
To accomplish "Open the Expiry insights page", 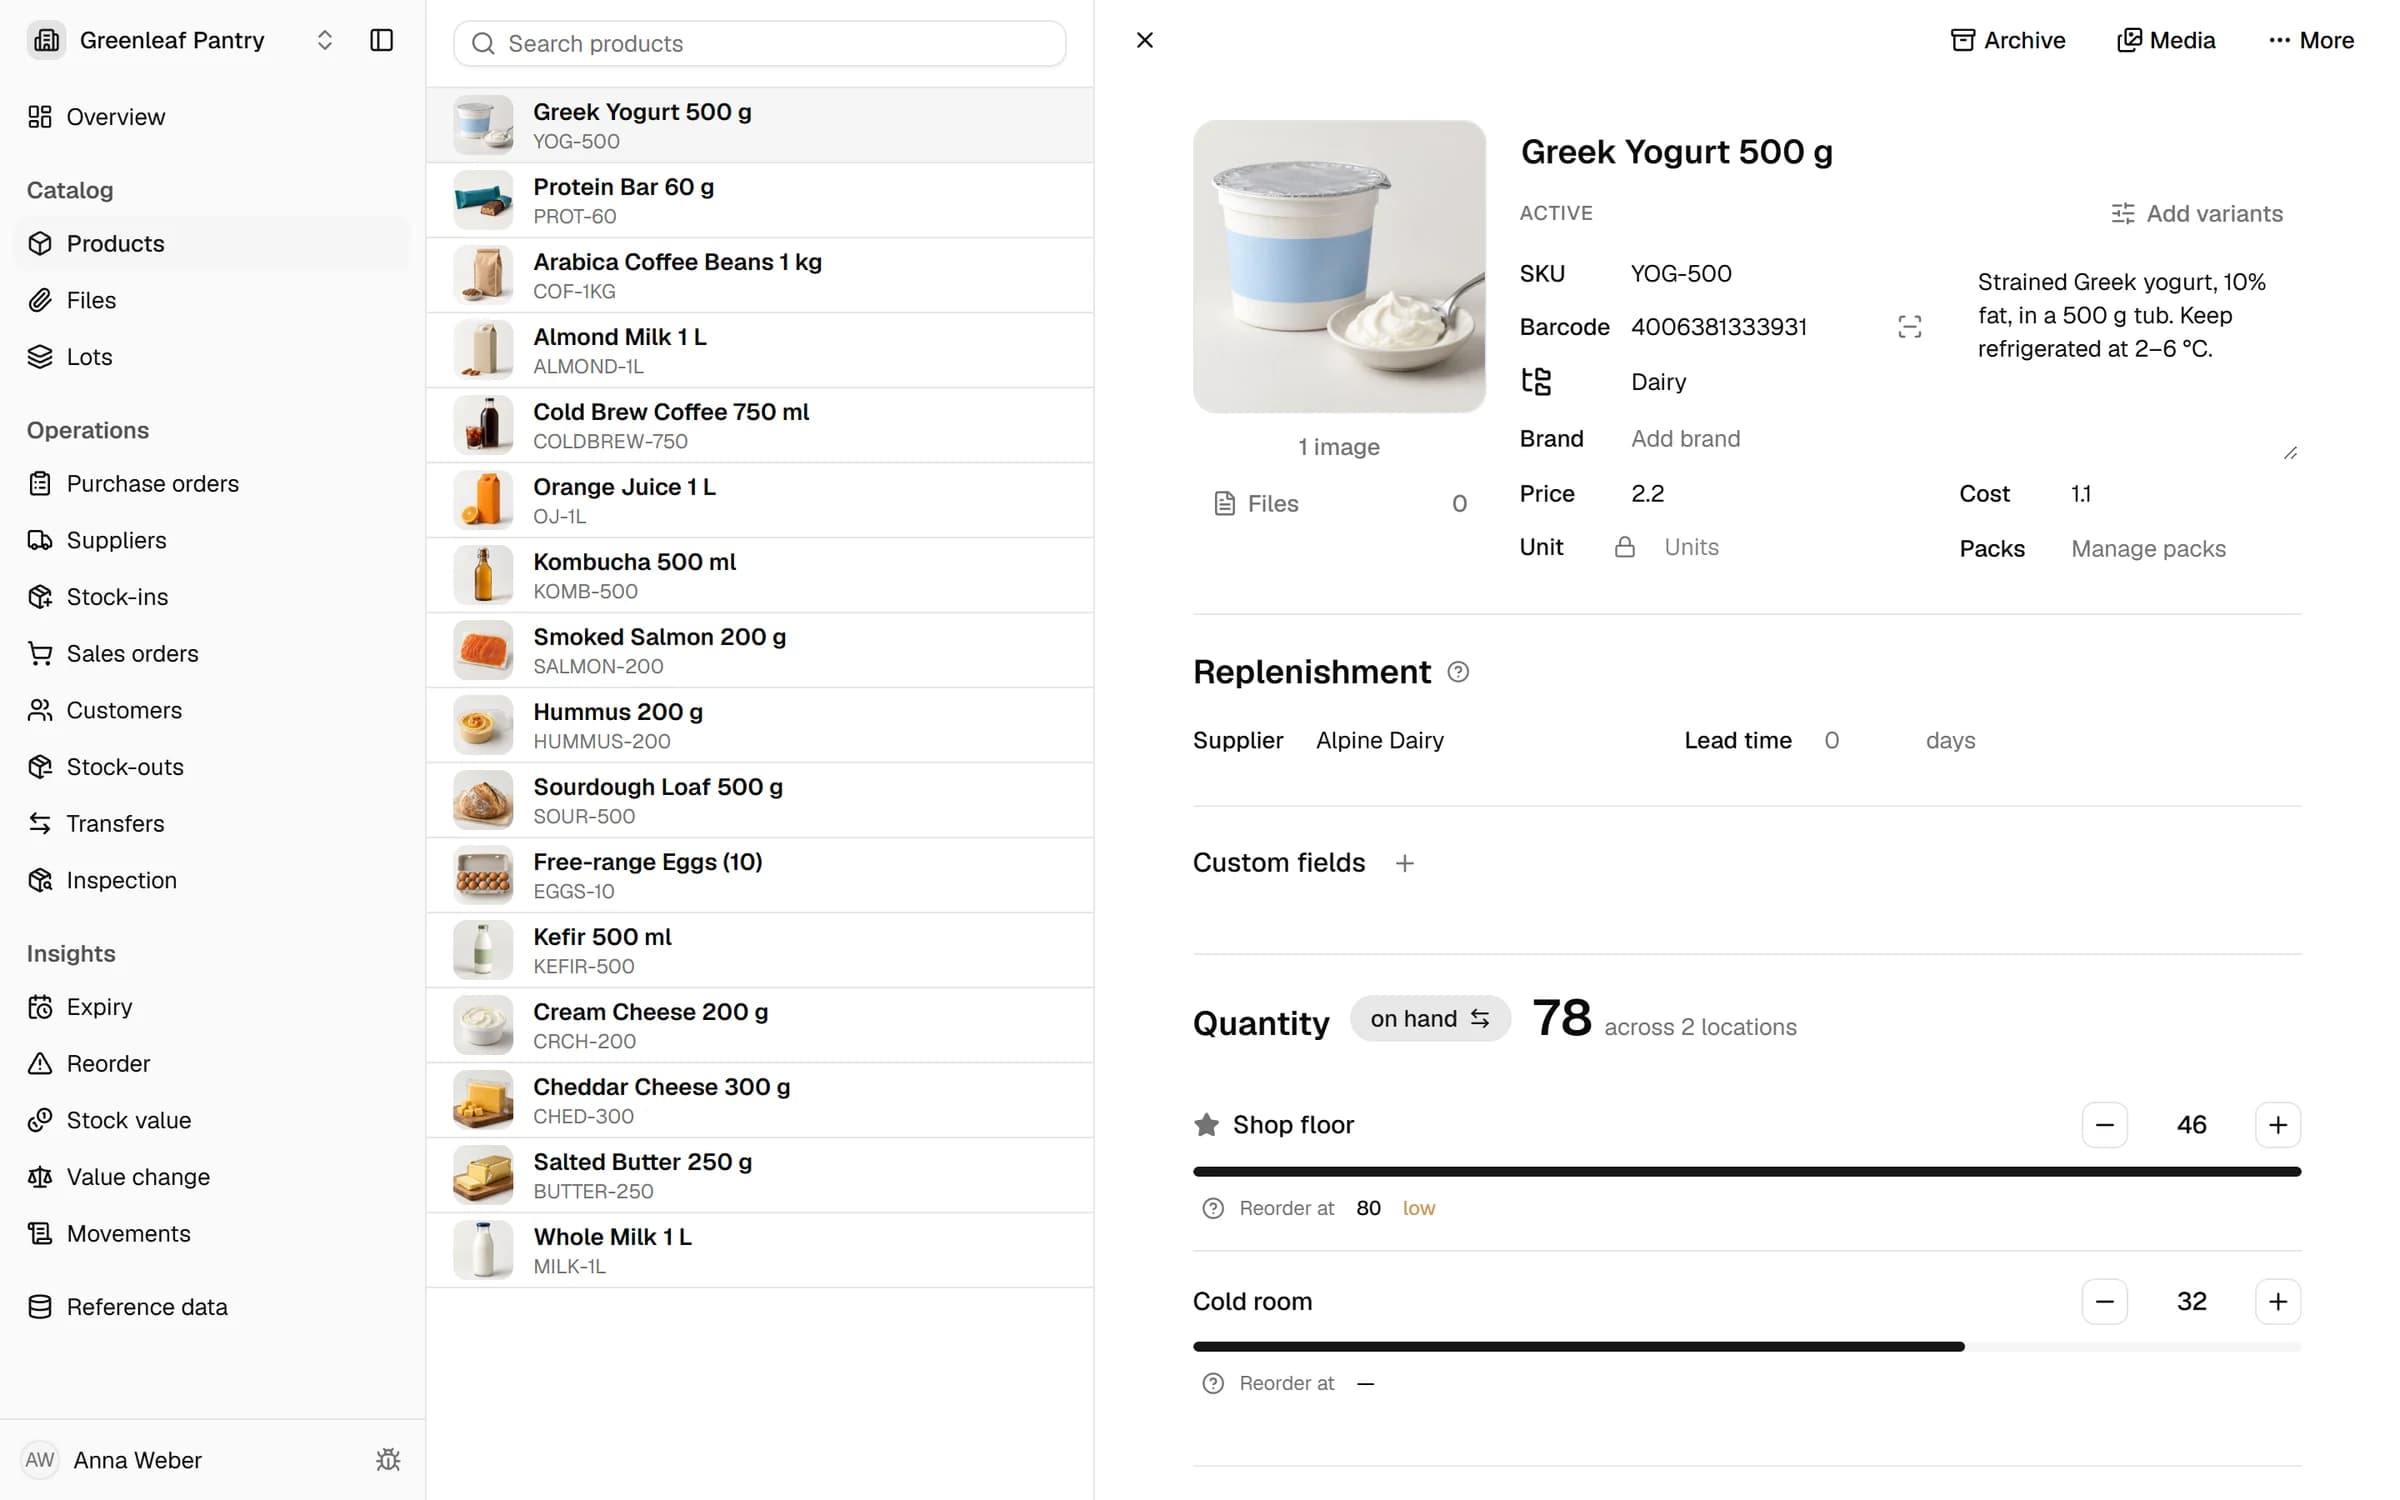I will click(x=212, y=1007).
